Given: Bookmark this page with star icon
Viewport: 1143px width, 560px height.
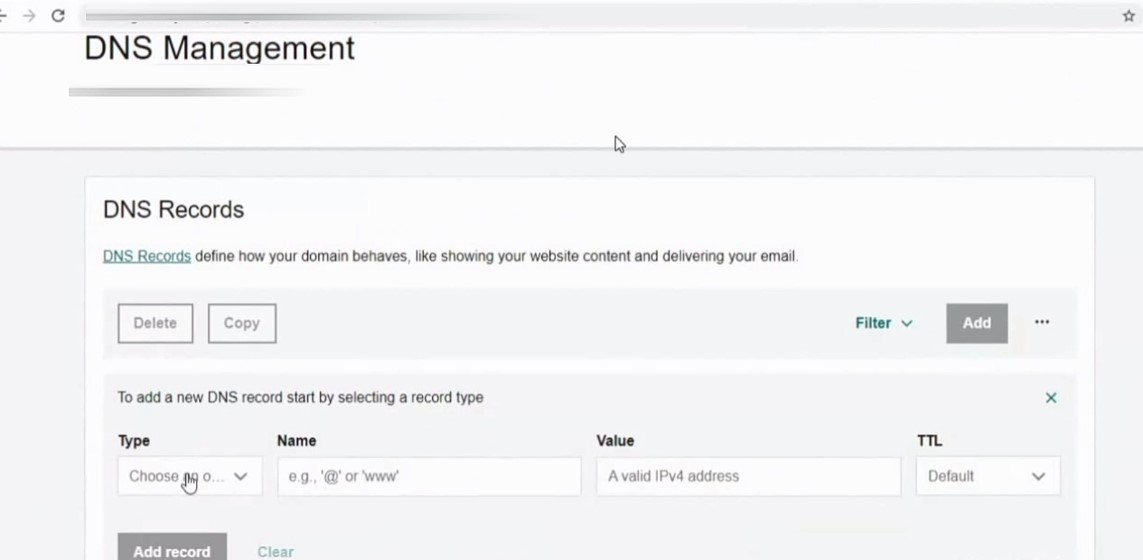Looking at the screenshot, I should point(1128,16).
